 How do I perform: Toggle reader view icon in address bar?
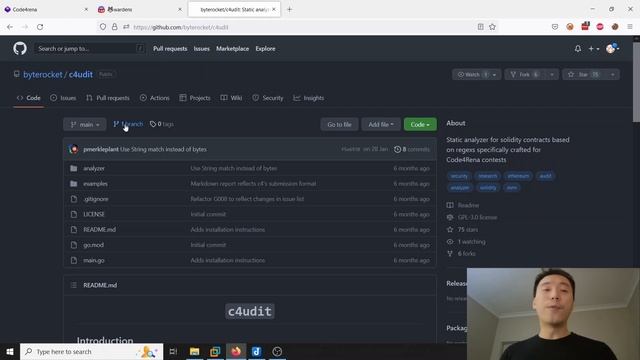point(480,27)
